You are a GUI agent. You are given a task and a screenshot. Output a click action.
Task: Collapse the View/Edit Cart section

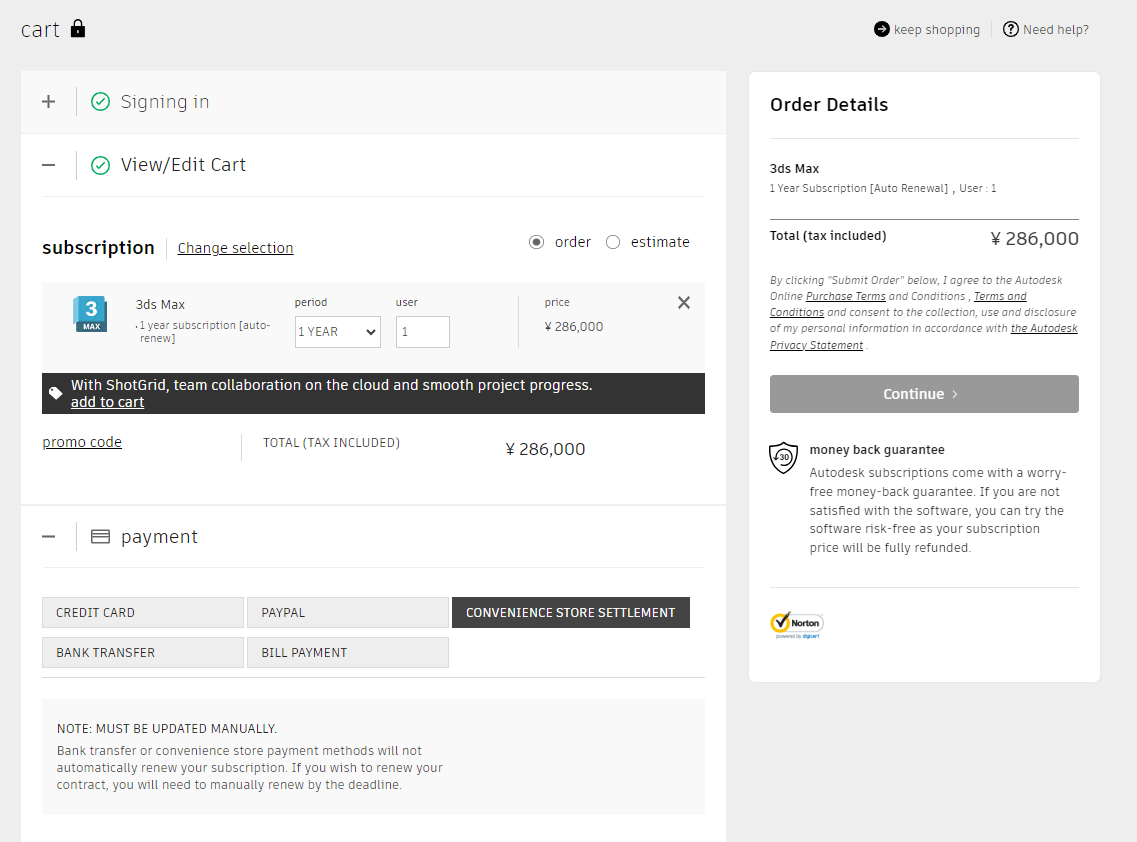49,165
